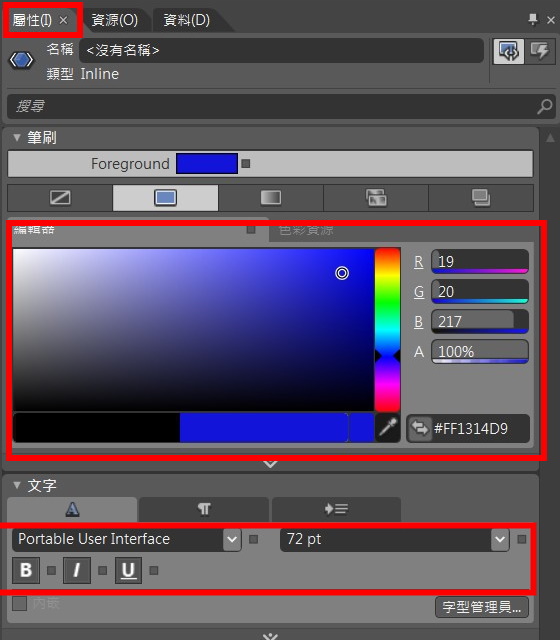The height and width of the screenshot is (640, 560).
Task: Toggle the 內嵌 checkbox
Action: [x=19, y=603]
